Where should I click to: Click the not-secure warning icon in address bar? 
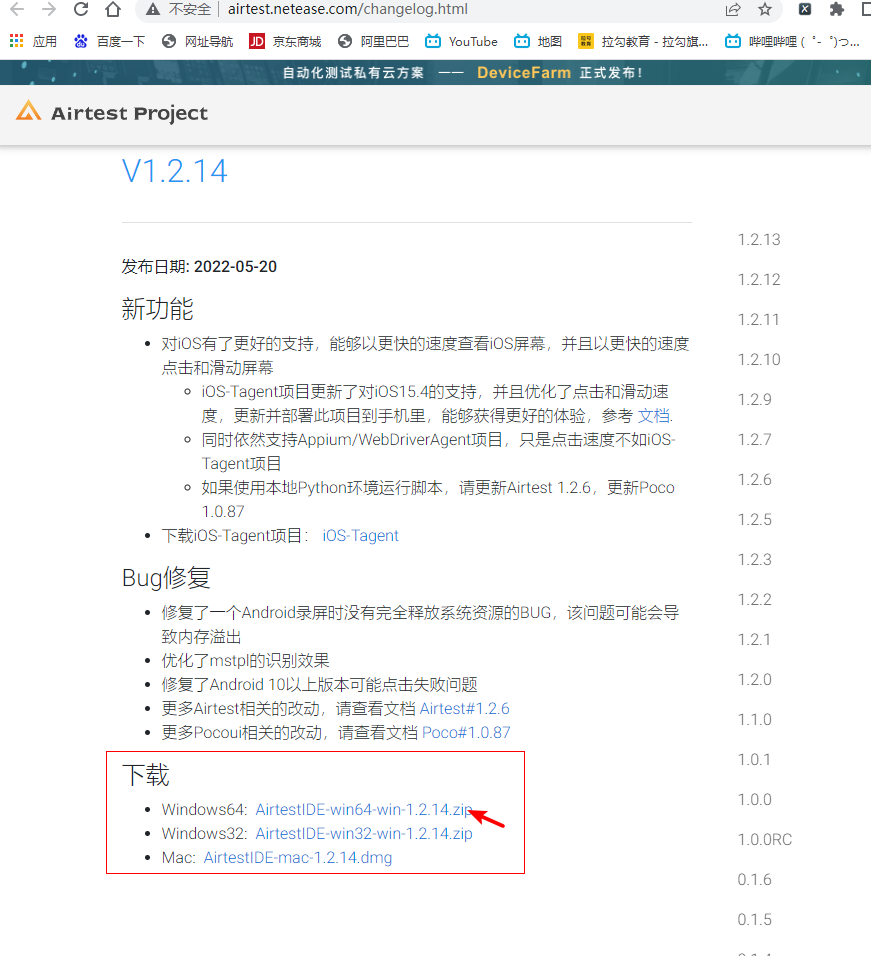[153, 9]
